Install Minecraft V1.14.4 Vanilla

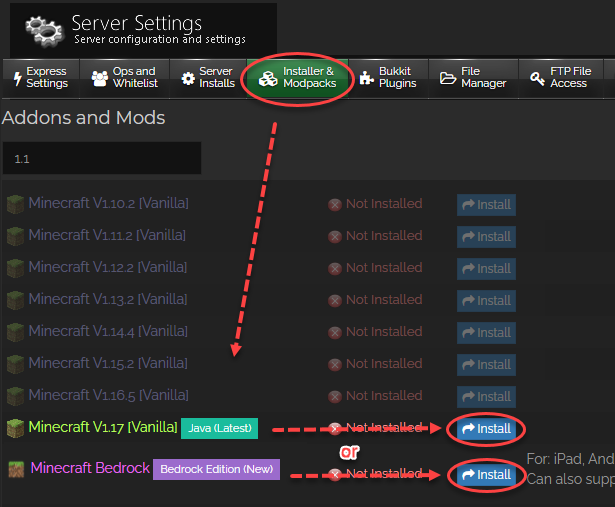coord(486,333)
